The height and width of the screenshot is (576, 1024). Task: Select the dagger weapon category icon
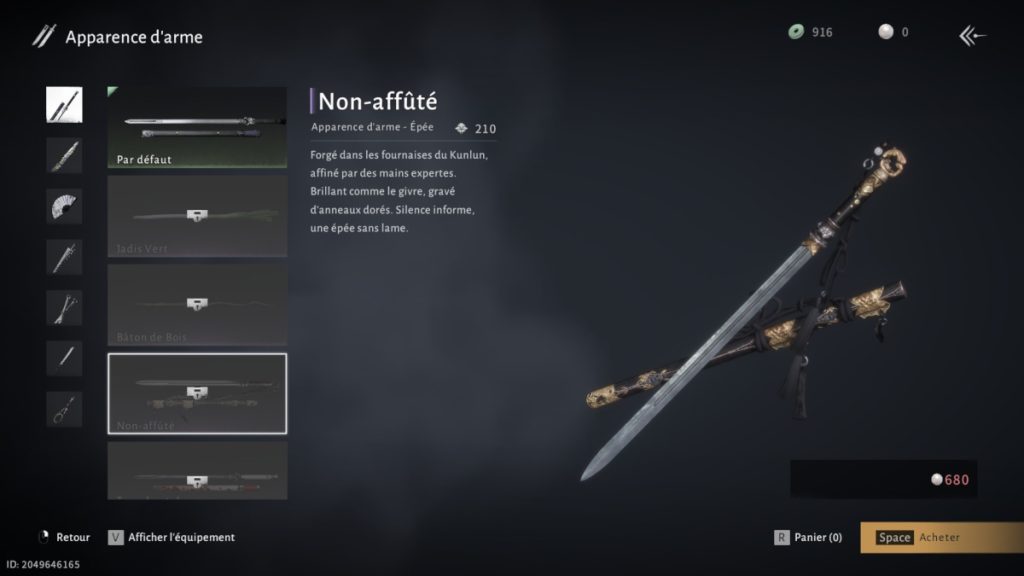[64, 155]
